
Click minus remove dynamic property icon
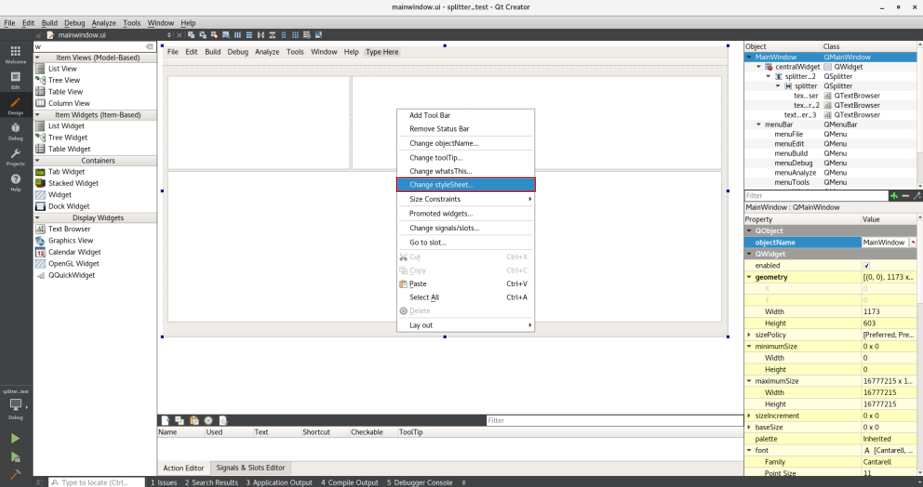pyautogui.click(x=905, y=196)
